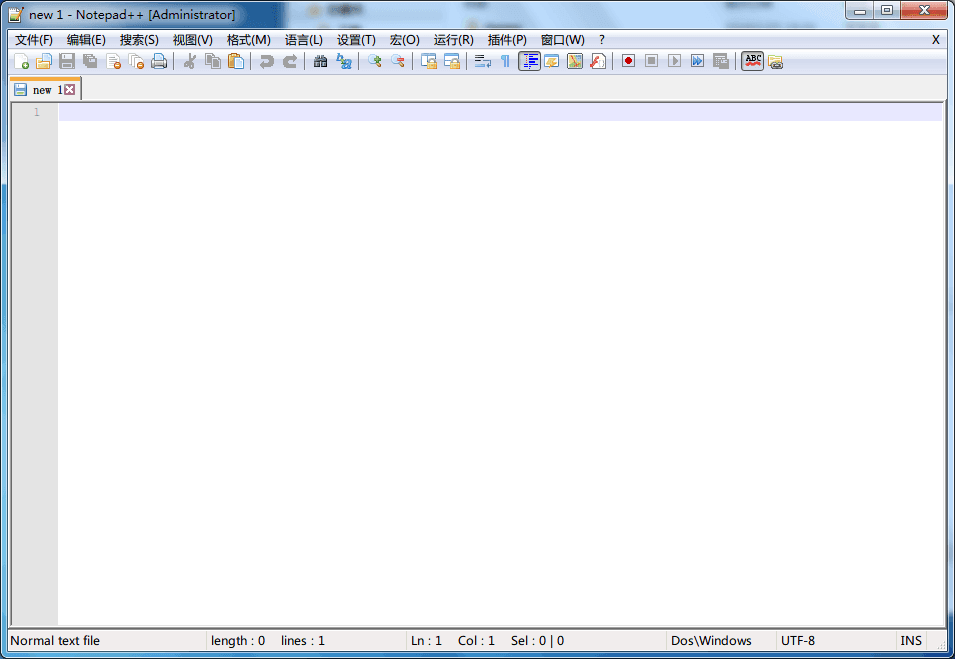Viewport: 955px width, 659px height.
Task: Toggle synchronized vertical scrolling
Action: coord(428,61)
